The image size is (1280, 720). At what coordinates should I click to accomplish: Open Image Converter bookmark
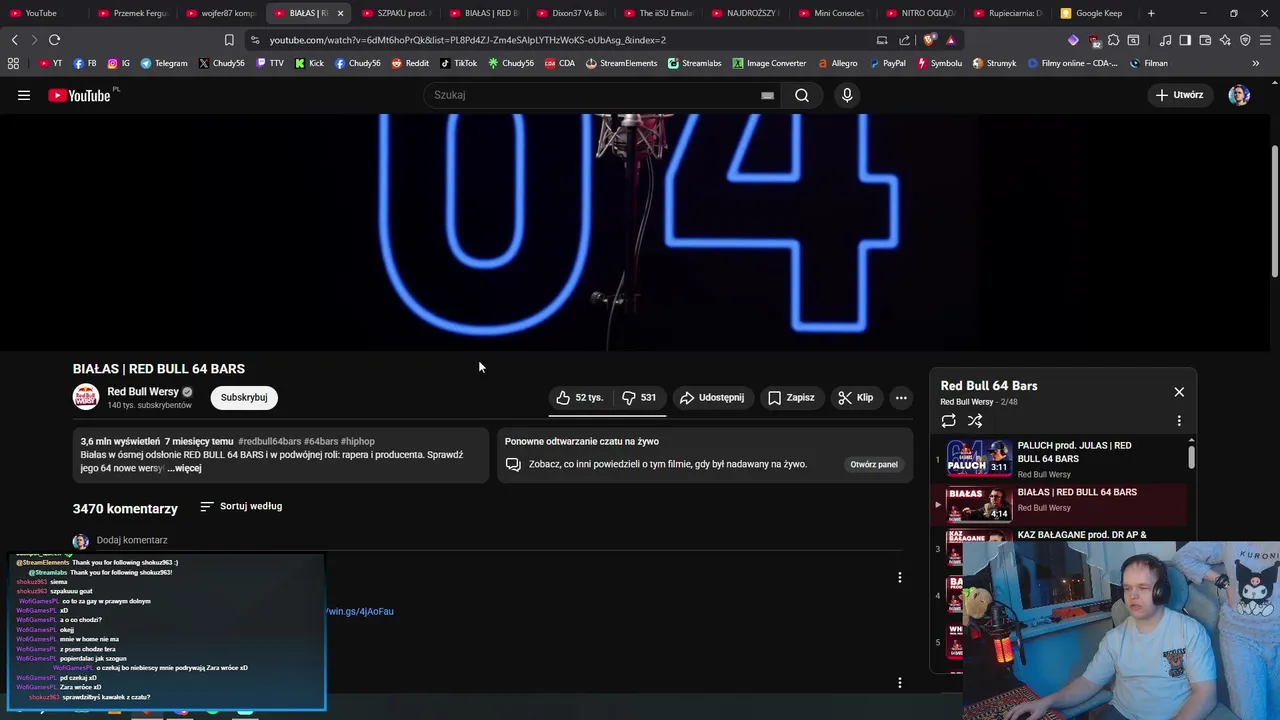769,63
